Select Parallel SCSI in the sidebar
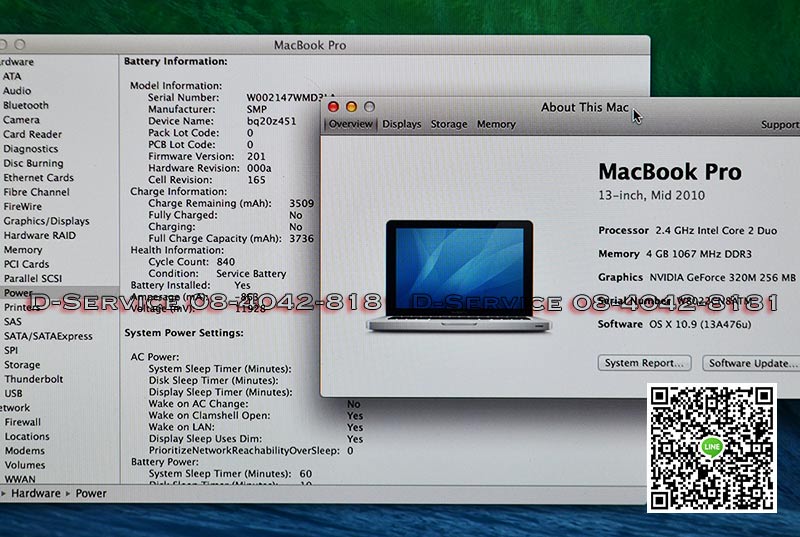This screenshot has height=537, width=800. (x=33, y=278)
